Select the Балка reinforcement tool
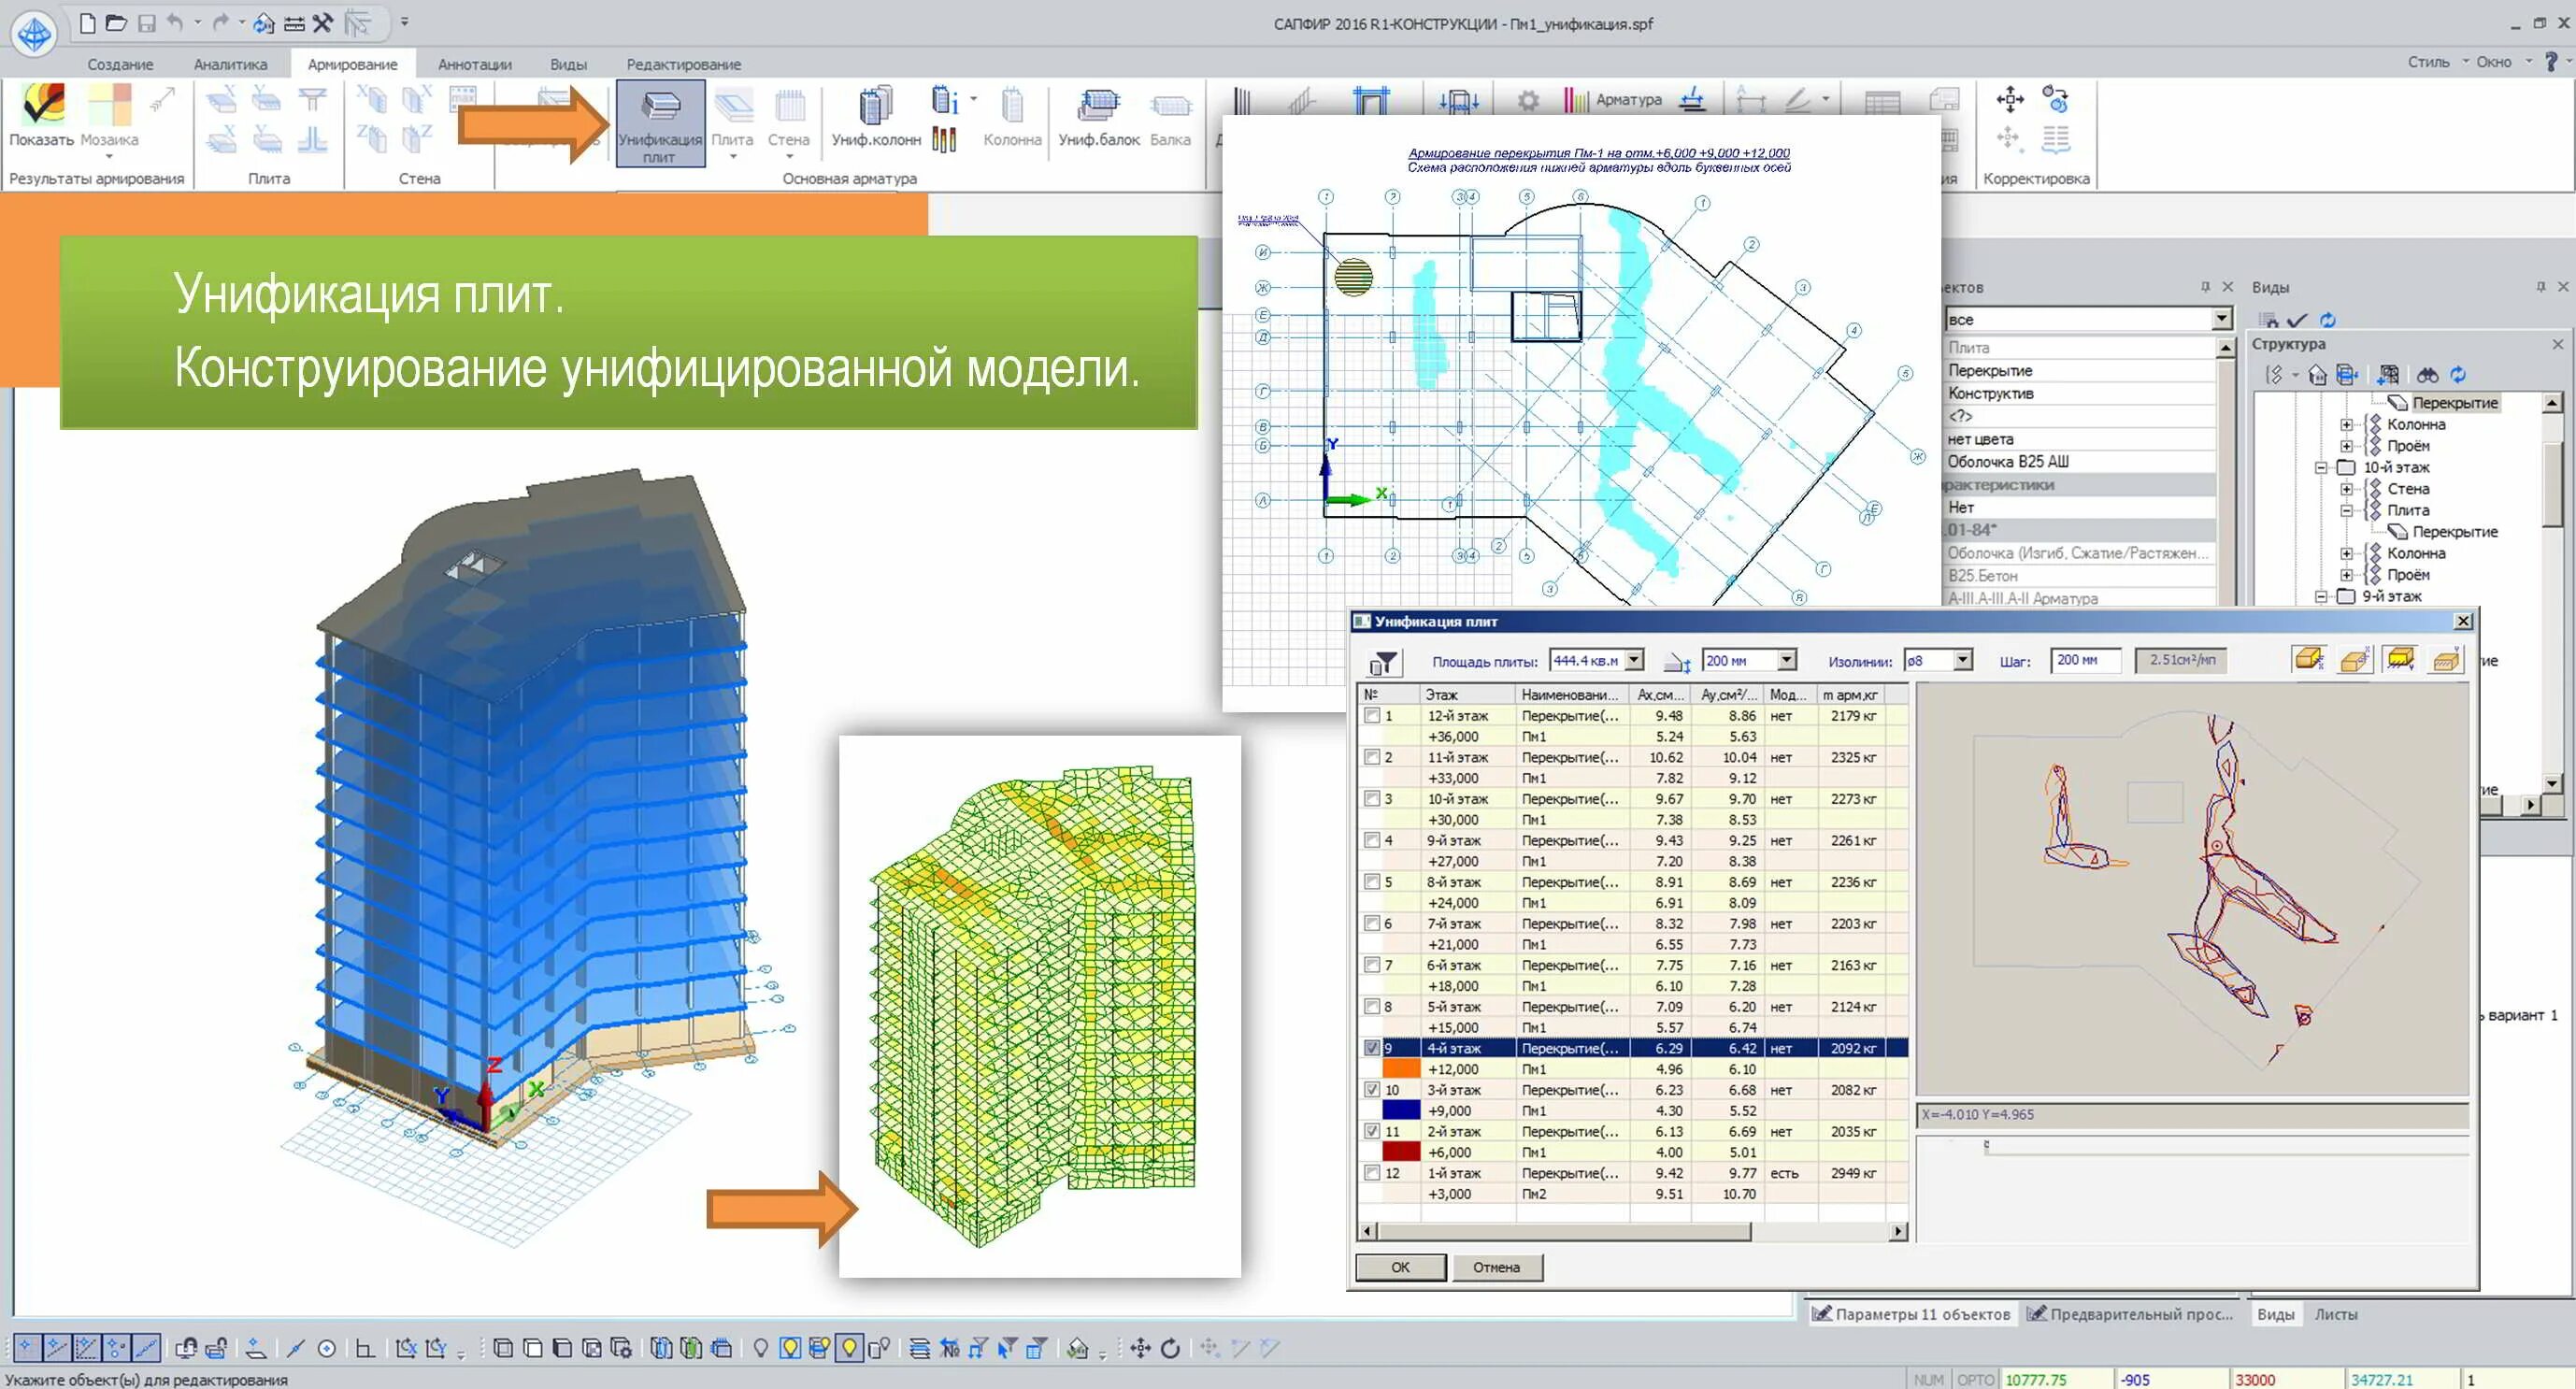Screen dimensions: 2576x1389 (1170, 118)
